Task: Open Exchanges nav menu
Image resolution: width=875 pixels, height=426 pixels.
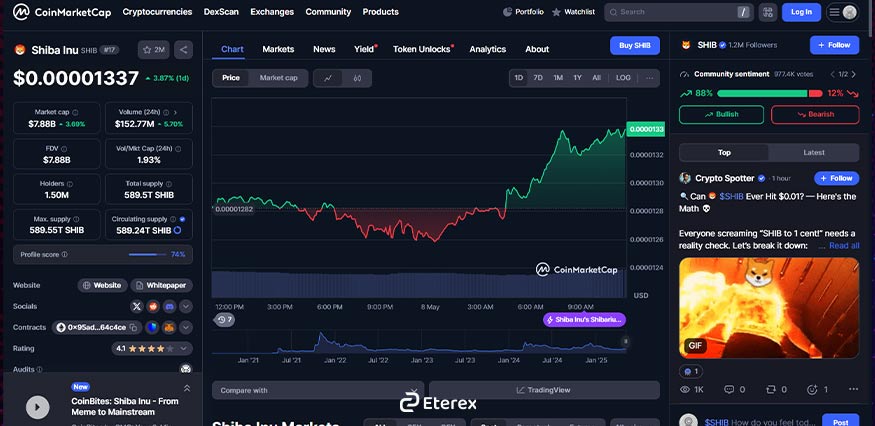Action: pyautogui.click(x=272, y=12)
